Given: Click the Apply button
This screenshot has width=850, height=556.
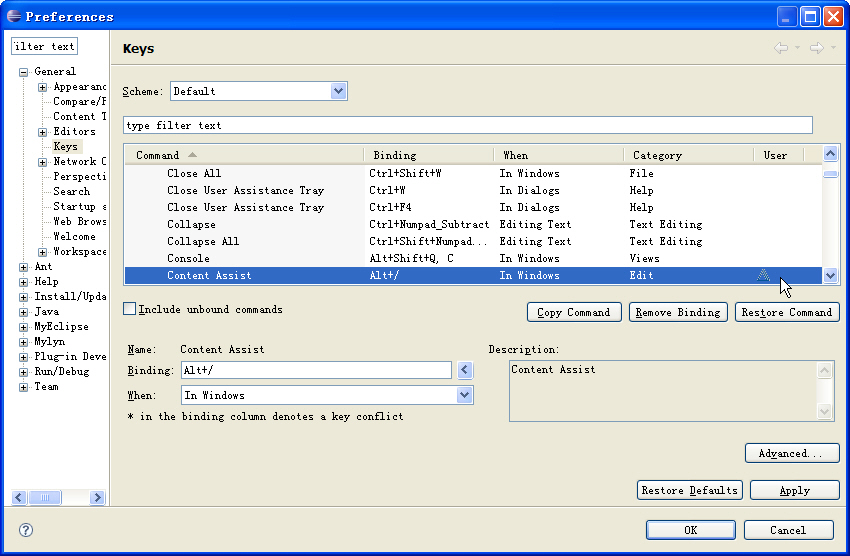Looking at the screenshot, I should pos(795,490).
